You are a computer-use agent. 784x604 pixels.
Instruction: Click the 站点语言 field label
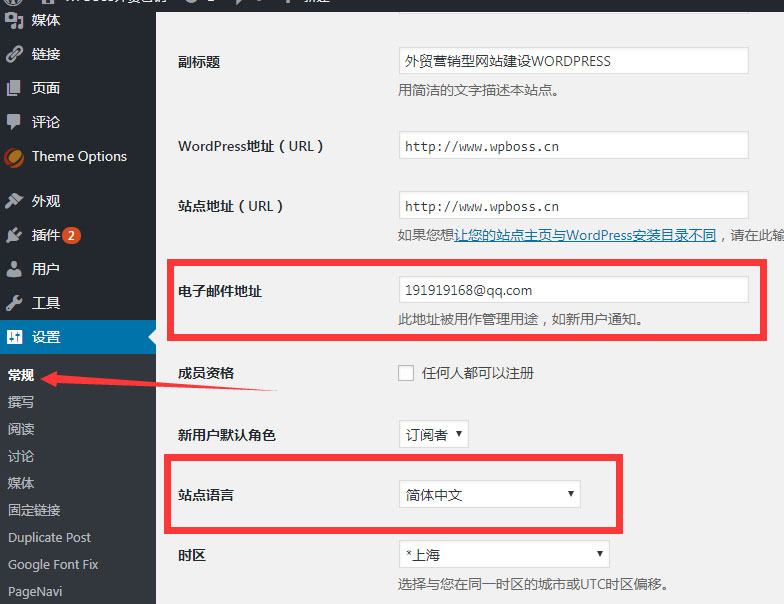coord(206,495)
